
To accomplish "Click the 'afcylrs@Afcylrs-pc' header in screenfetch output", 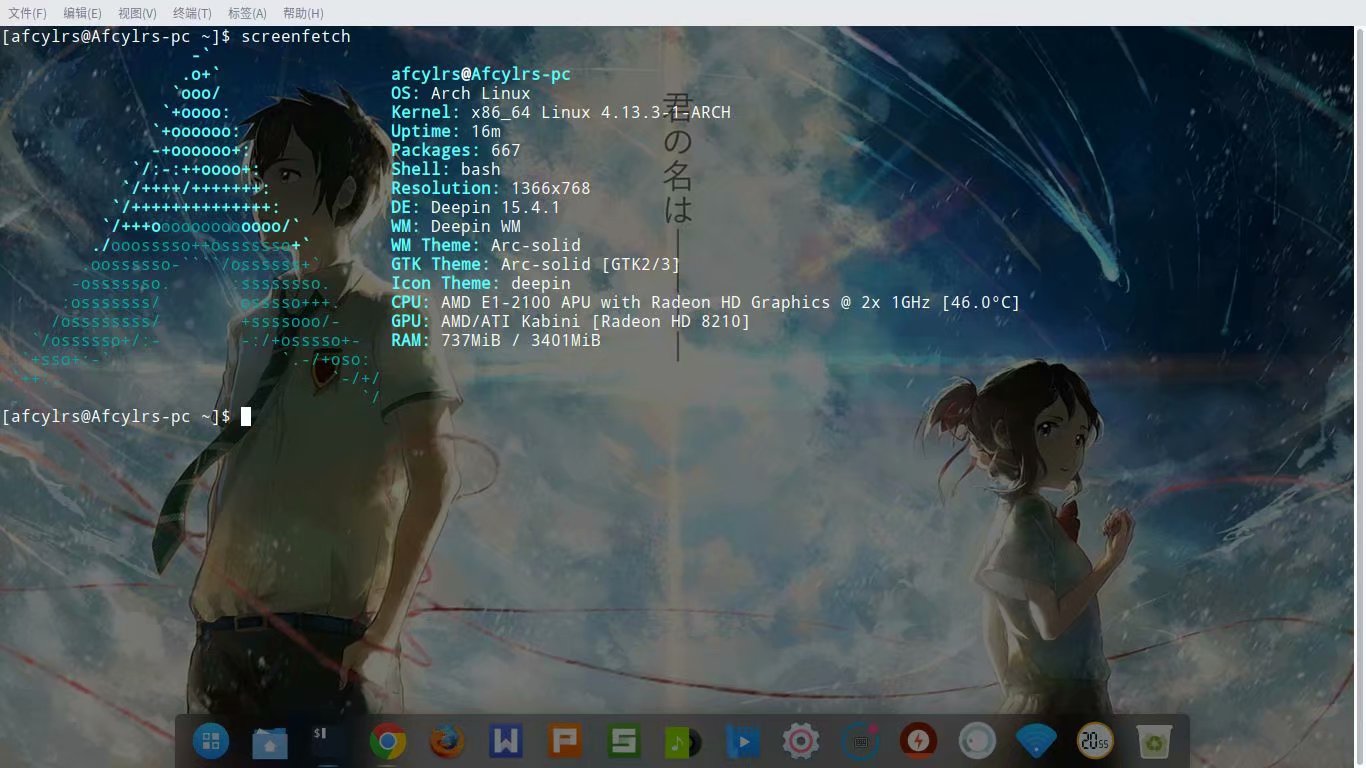I will 481,74.
